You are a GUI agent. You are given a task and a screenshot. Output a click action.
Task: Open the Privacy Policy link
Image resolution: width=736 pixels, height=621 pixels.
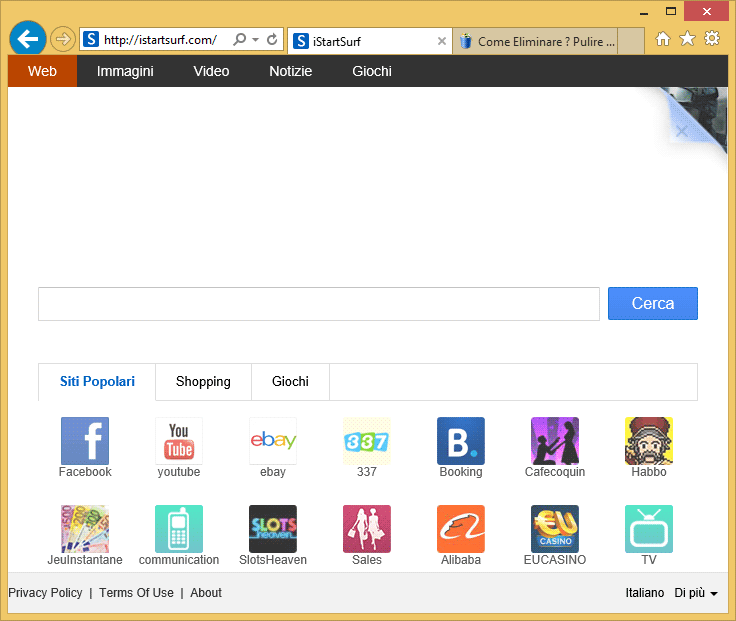[45, 593]
